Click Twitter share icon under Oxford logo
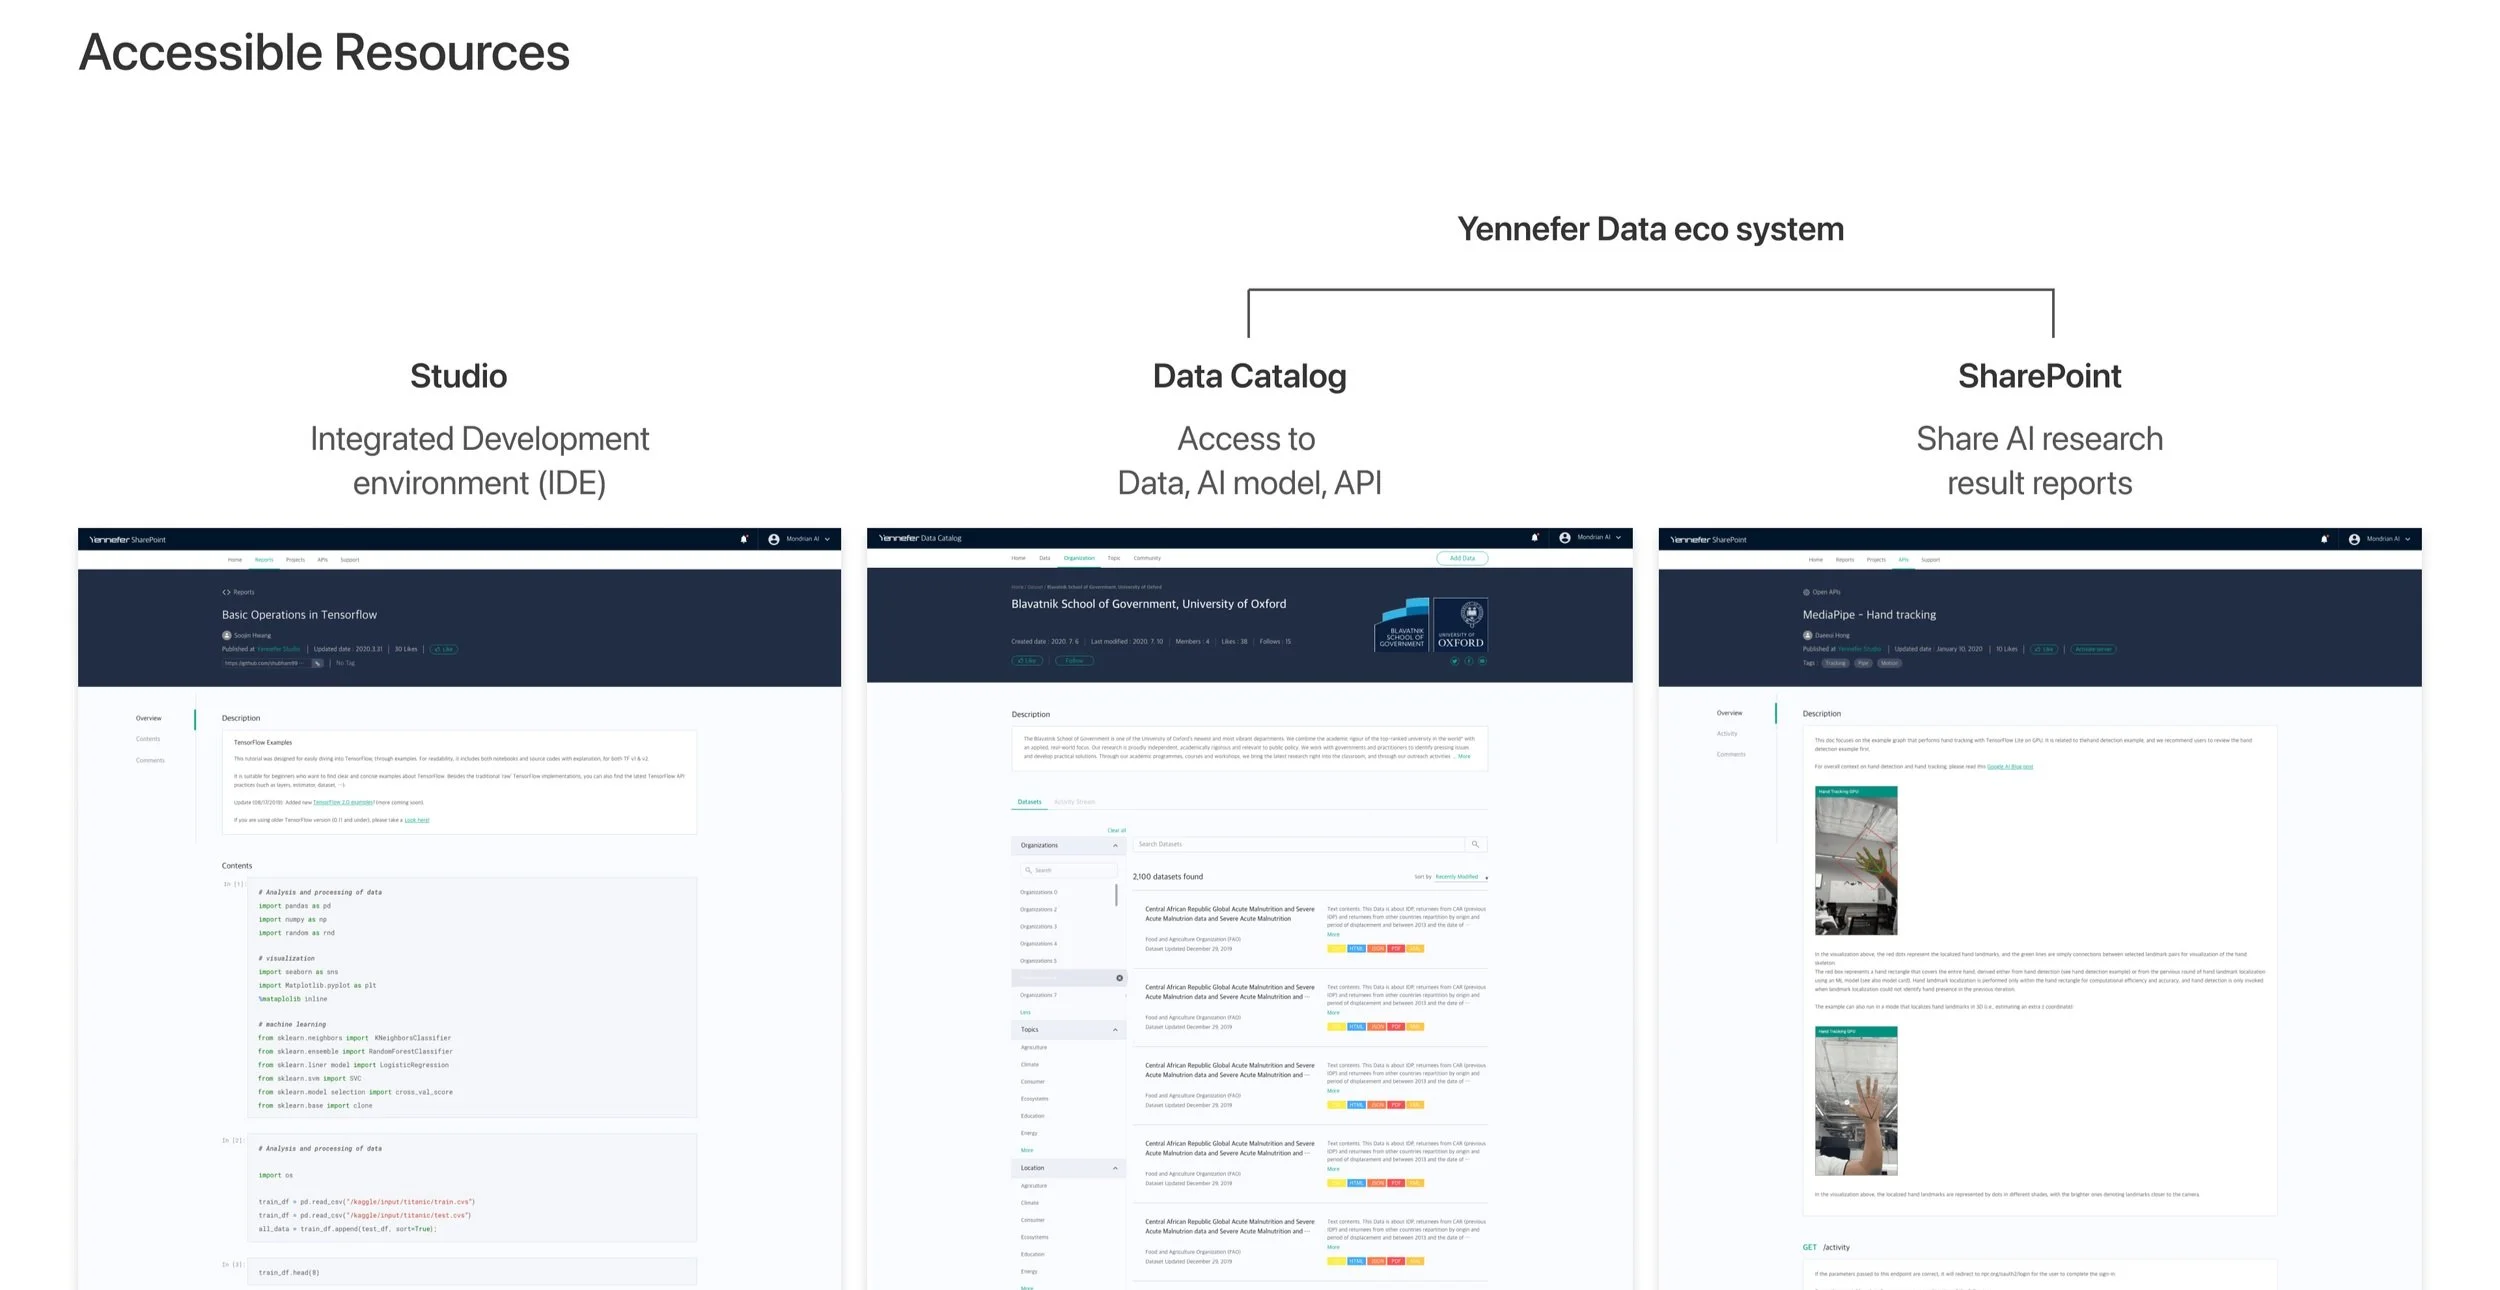2500x1290 pixels. [x=1454, y=661]
